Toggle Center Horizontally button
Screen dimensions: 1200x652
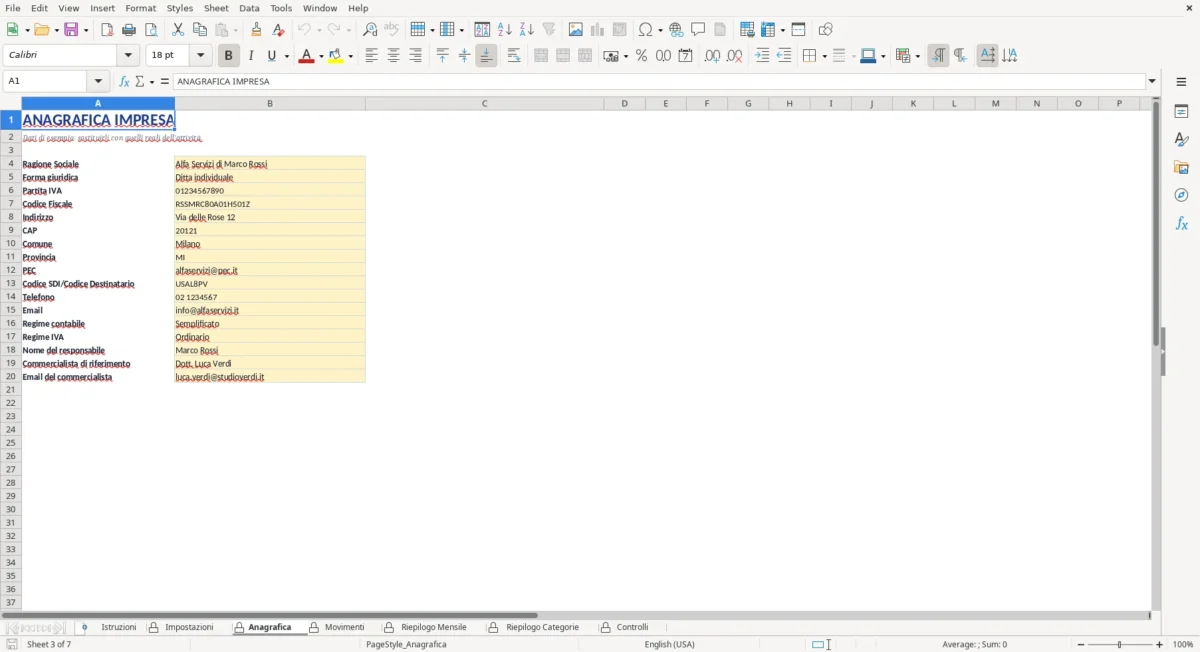394,56
